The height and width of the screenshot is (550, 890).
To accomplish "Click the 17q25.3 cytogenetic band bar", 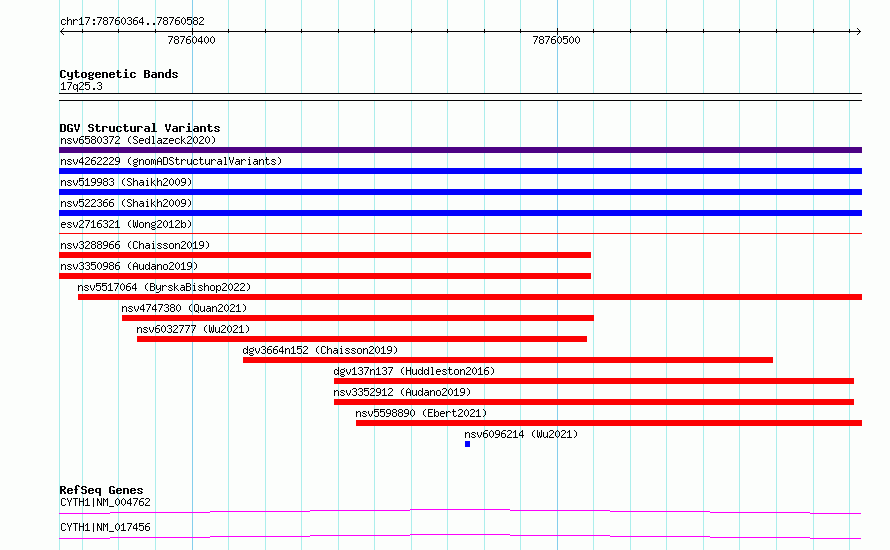I will (x=460, y=97).
